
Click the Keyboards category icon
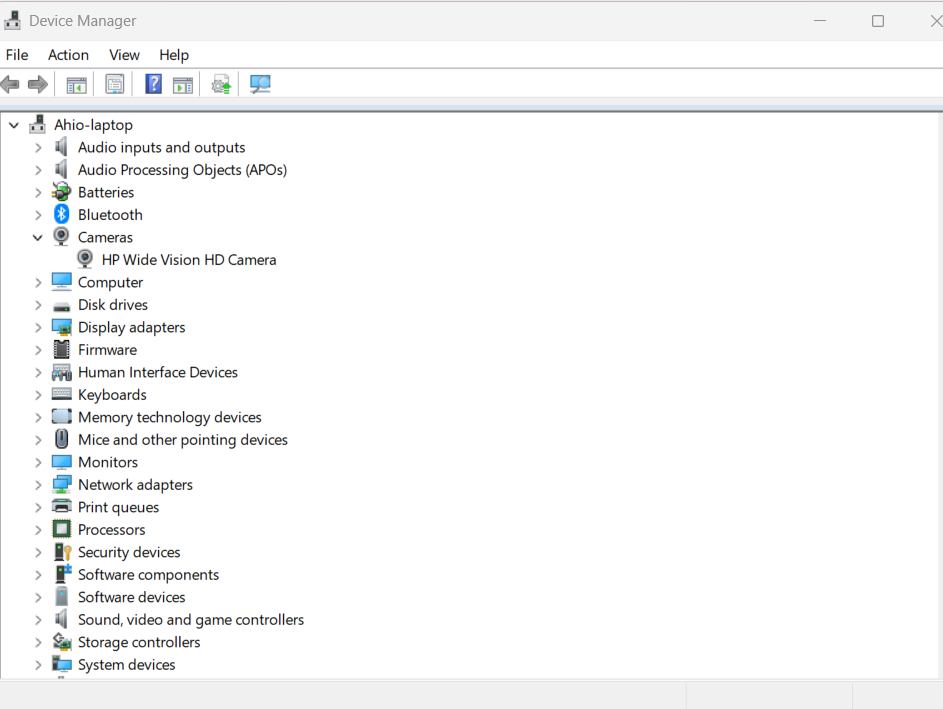tap(61, 394)
